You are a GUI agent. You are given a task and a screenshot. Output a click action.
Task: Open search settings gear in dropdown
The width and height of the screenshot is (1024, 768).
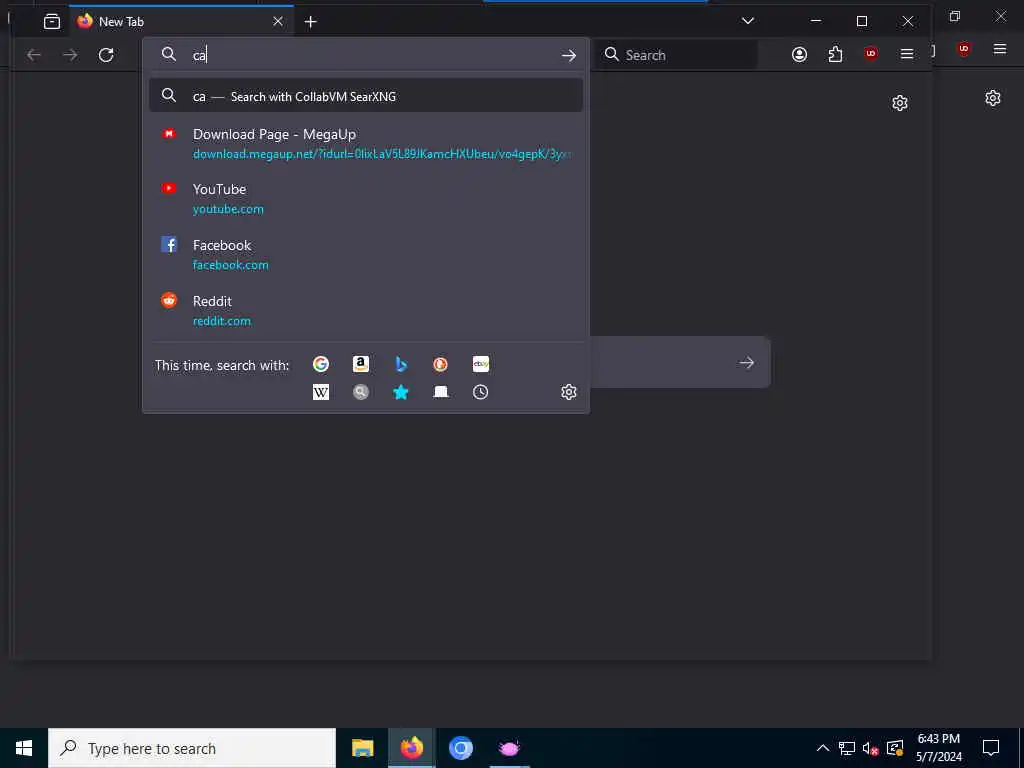569,392
